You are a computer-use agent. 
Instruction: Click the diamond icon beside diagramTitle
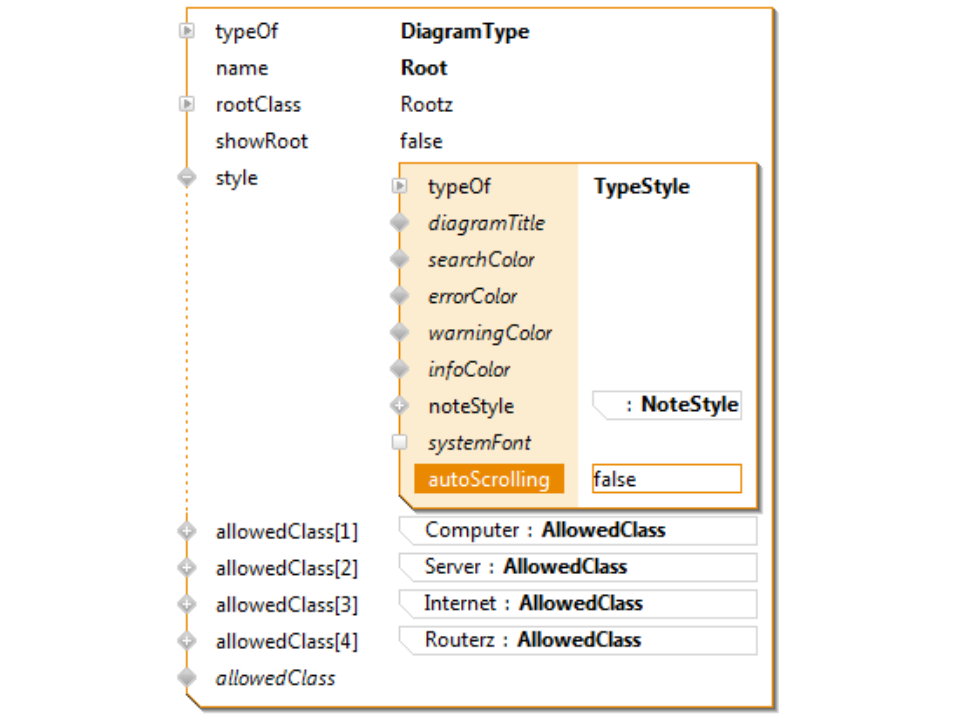click(400, 223)
